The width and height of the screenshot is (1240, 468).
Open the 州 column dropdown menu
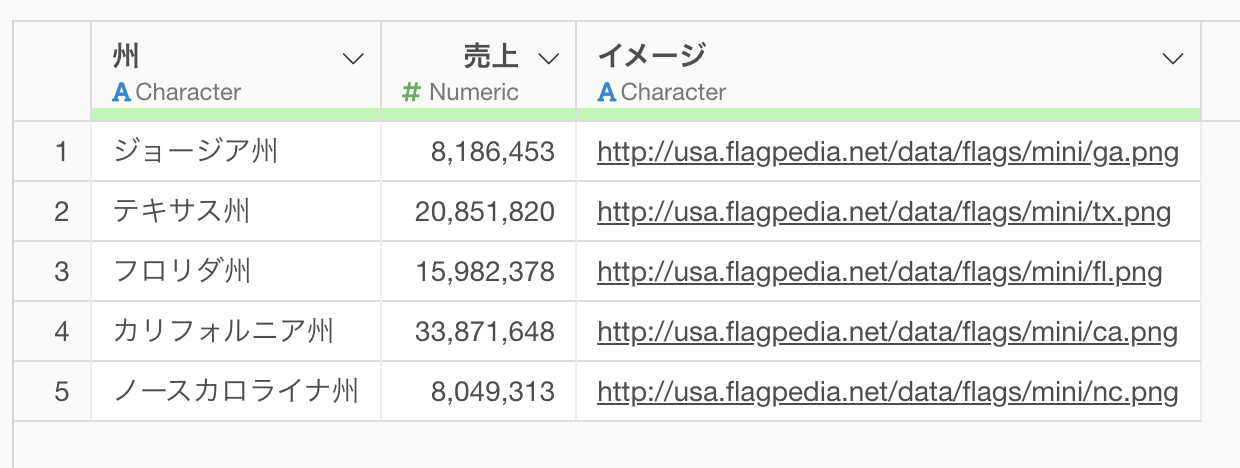353,59
